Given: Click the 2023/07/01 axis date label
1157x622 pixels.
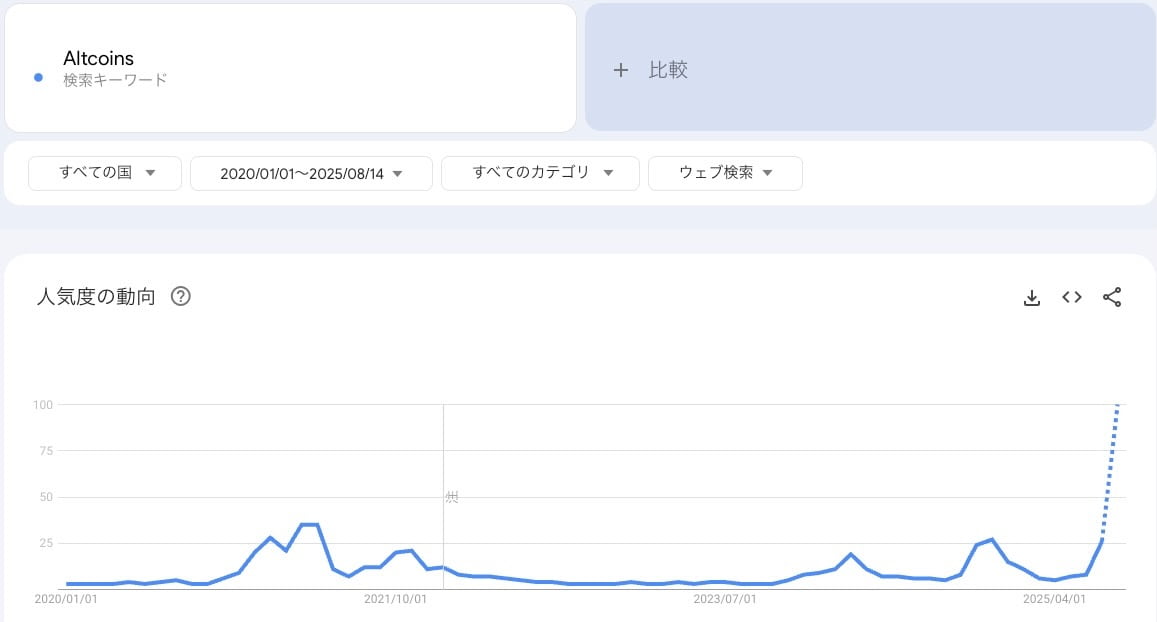Looking at the screenshot, I should click(x=725, y=599).
